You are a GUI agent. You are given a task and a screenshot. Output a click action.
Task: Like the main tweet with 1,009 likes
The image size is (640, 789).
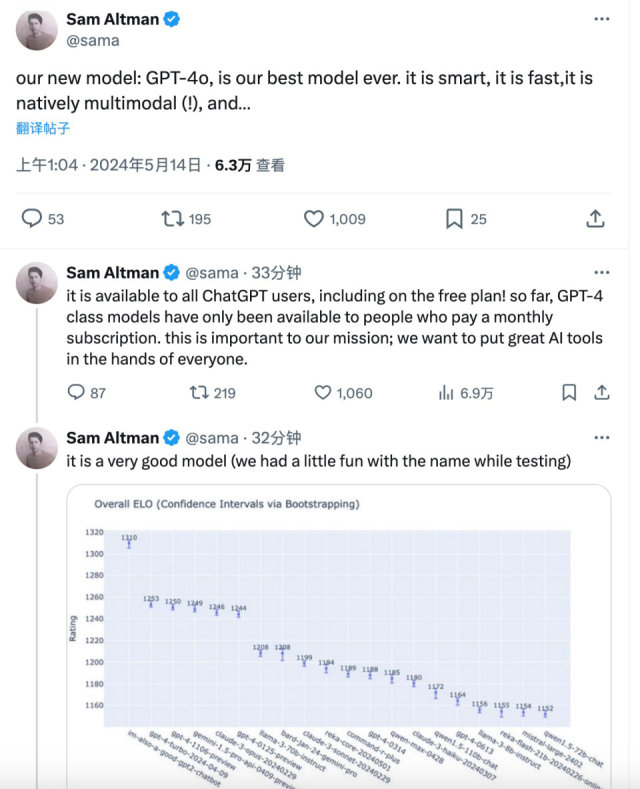(314, 218)
